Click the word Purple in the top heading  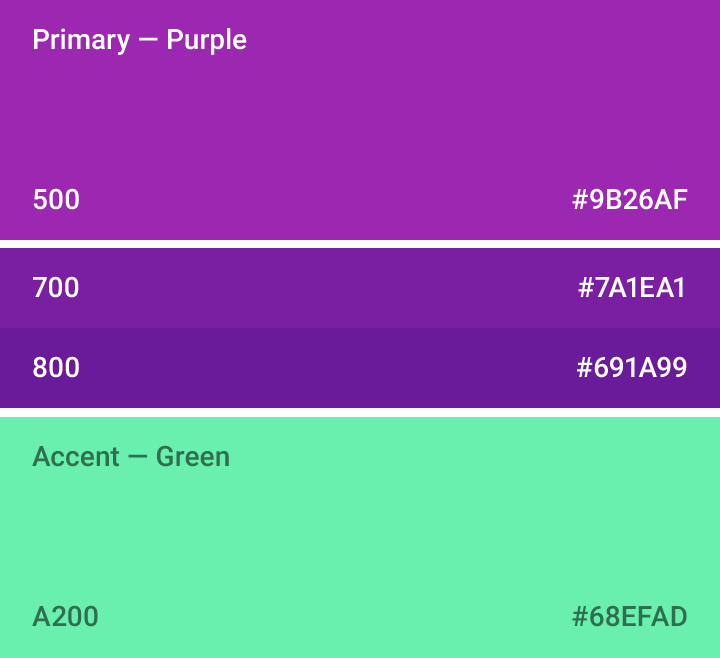207,40
